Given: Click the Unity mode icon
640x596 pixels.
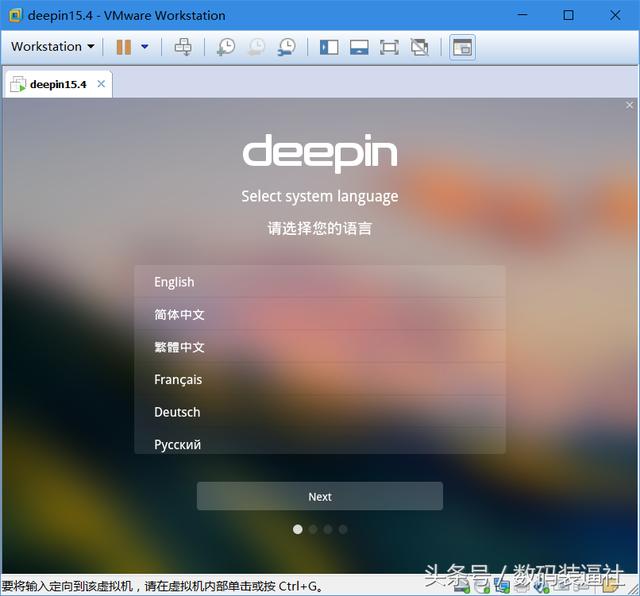Looking at the screenshot, I should click(x=420, y=47).
